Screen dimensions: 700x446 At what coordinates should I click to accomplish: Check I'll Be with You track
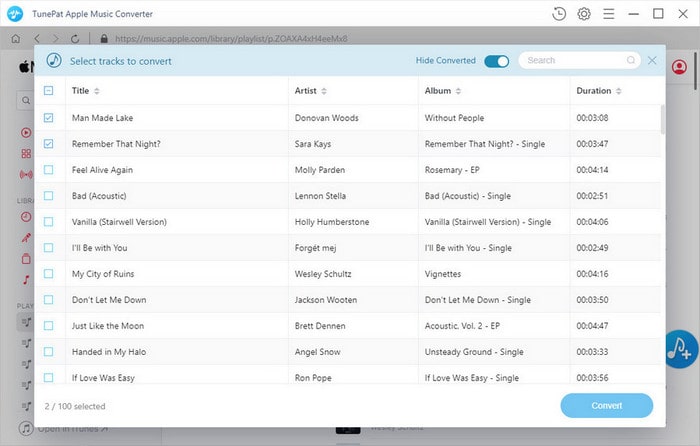pyautogui.click(x=49, y=248)
